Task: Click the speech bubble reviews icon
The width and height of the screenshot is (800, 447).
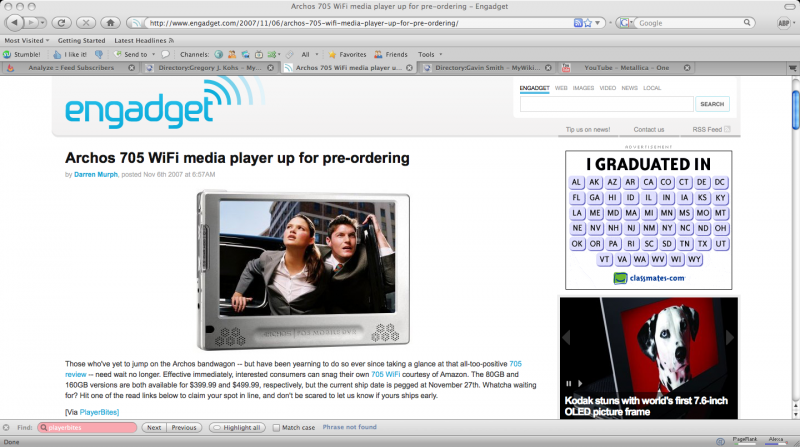Action: (165, 54)
